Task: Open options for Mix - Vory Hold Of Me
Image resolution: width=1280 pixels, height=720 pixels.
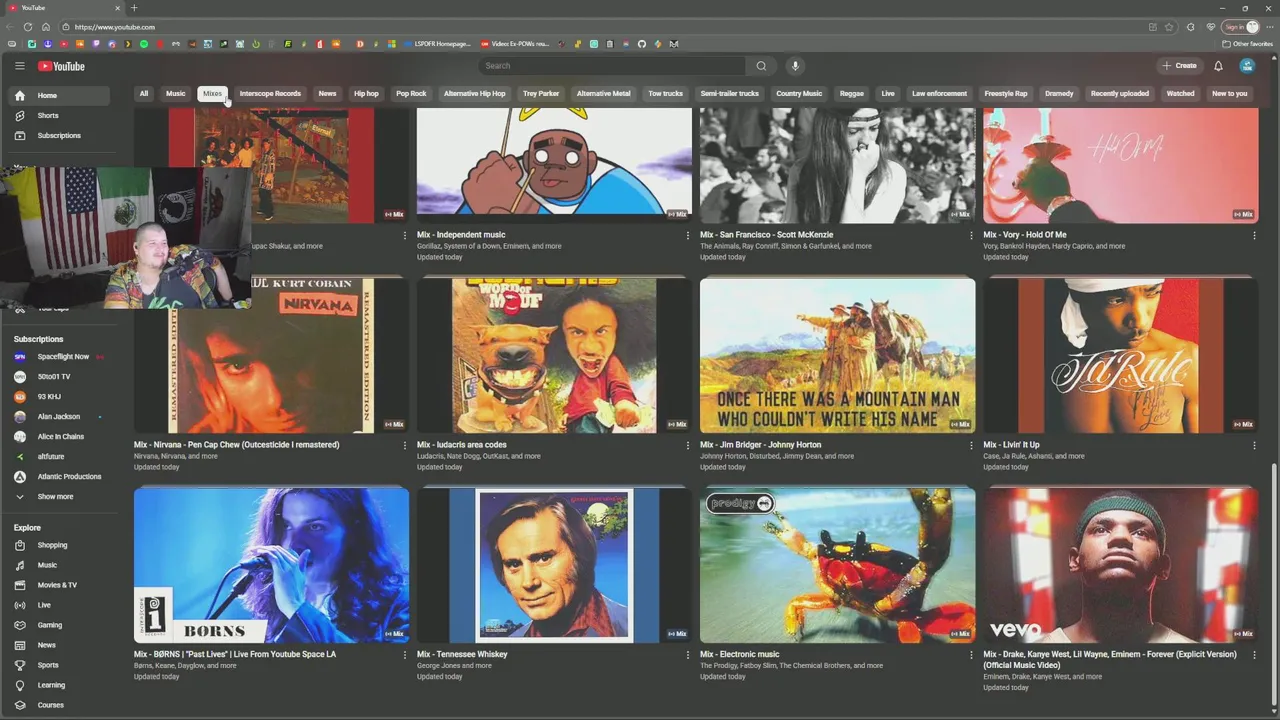Action: click(x=1254, y=236)
